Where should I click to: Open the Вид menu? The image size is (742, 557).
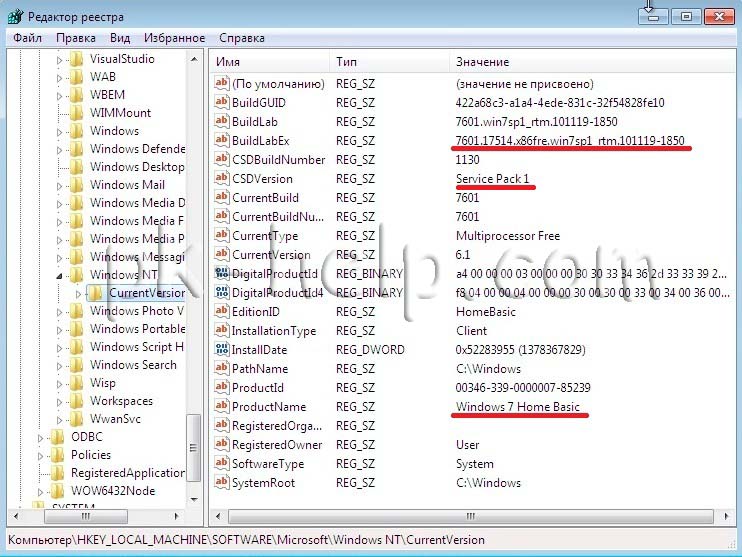120,38
